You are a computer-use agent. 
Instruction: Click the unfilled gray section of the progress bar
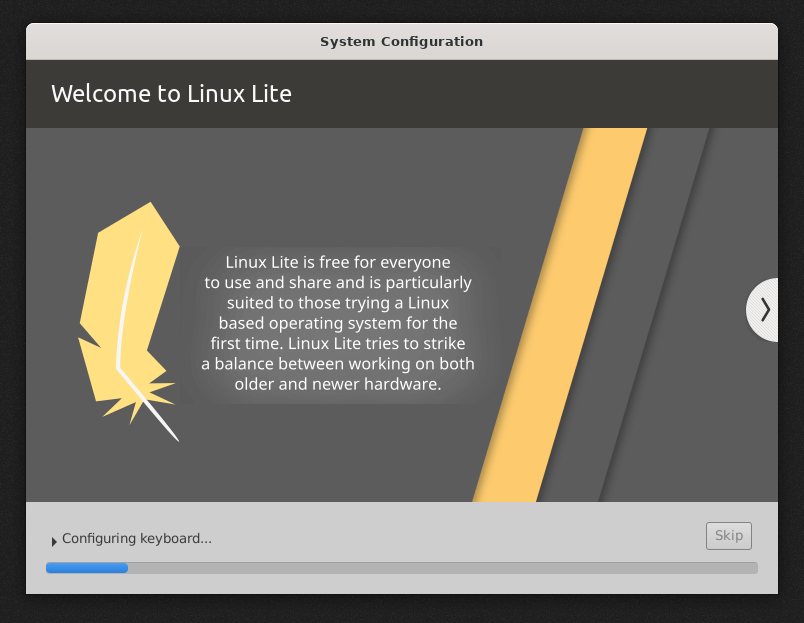[440, 568]
